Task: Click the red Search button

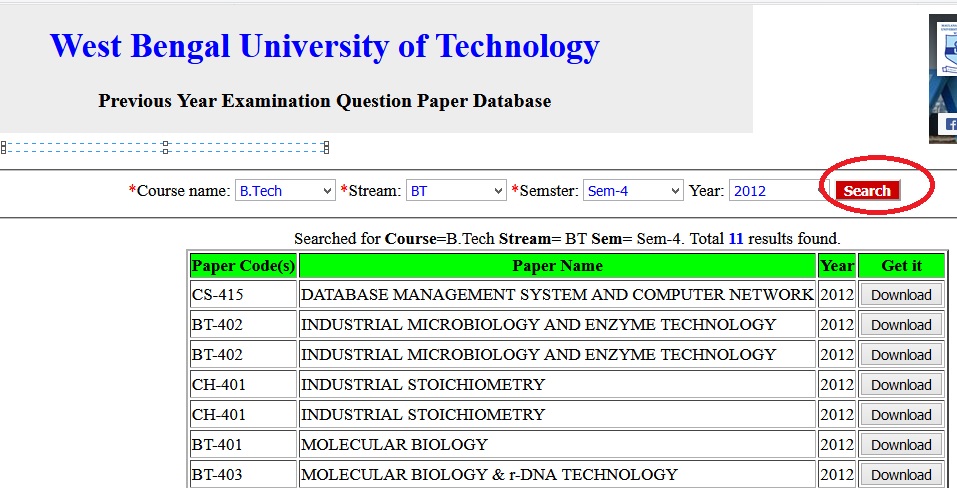Action: pos(867,191)
